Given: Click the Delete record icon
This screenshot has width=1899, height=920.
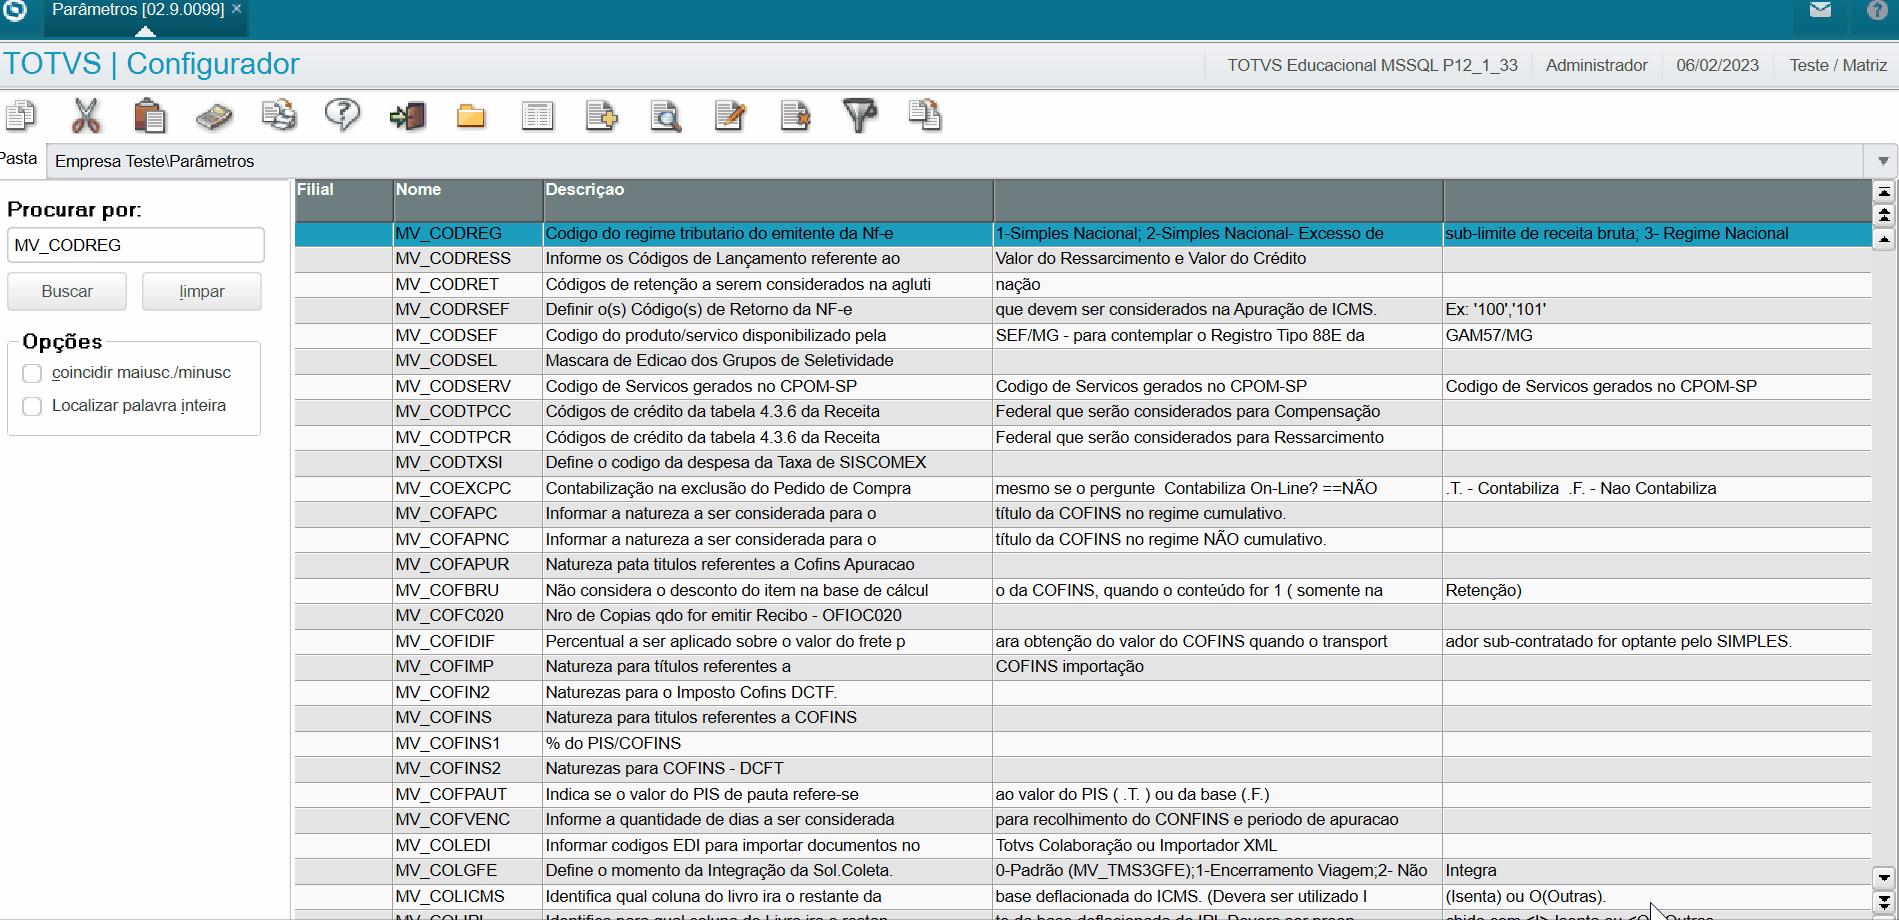Looking at the screenshot, I should (x=795, y=116).
